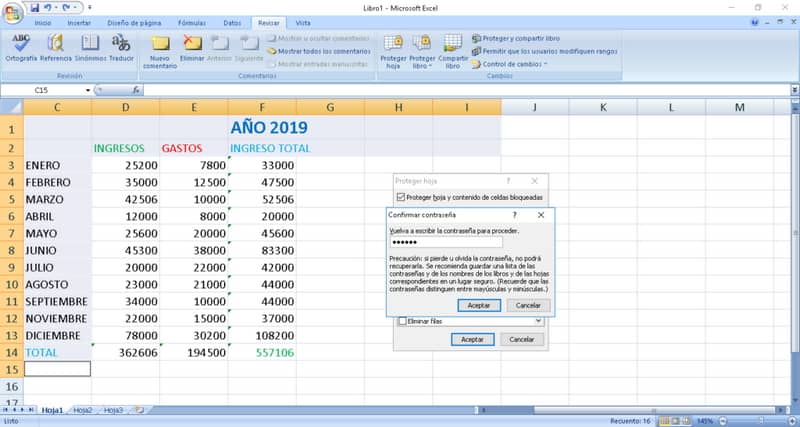This screenshot has height=427, width=800.
Task: Switch to Normal view in status bar
Action: click(664, 421)
